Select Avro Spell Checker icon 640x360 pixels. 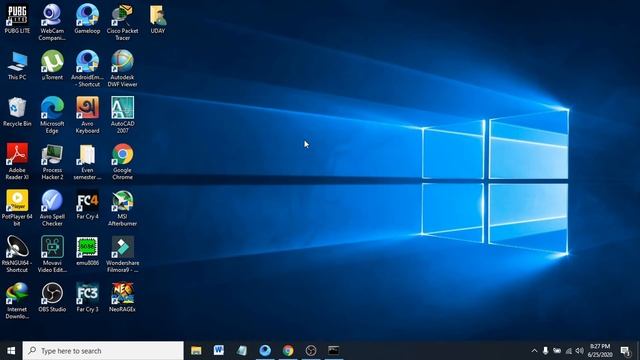tap(52, 208)
